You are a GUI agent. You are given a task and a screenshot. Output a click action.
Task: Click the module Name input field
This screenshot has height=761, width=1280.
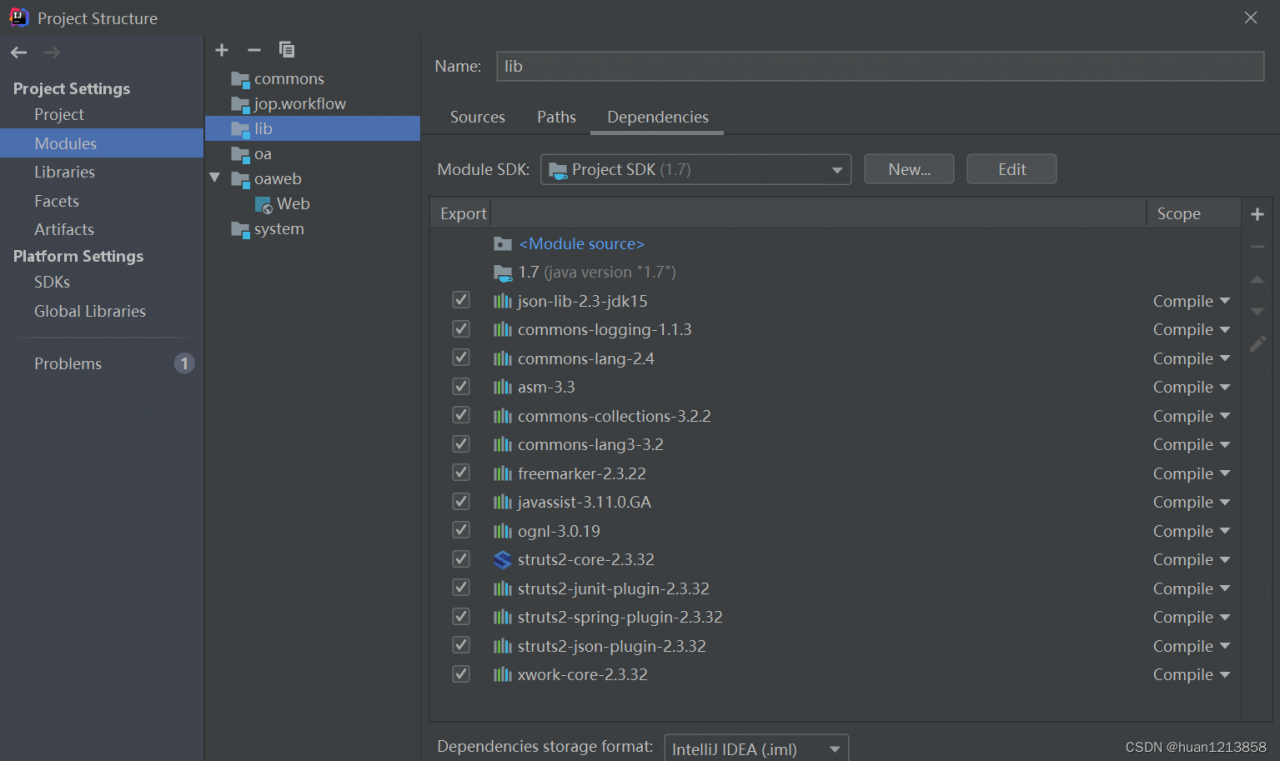879,67
